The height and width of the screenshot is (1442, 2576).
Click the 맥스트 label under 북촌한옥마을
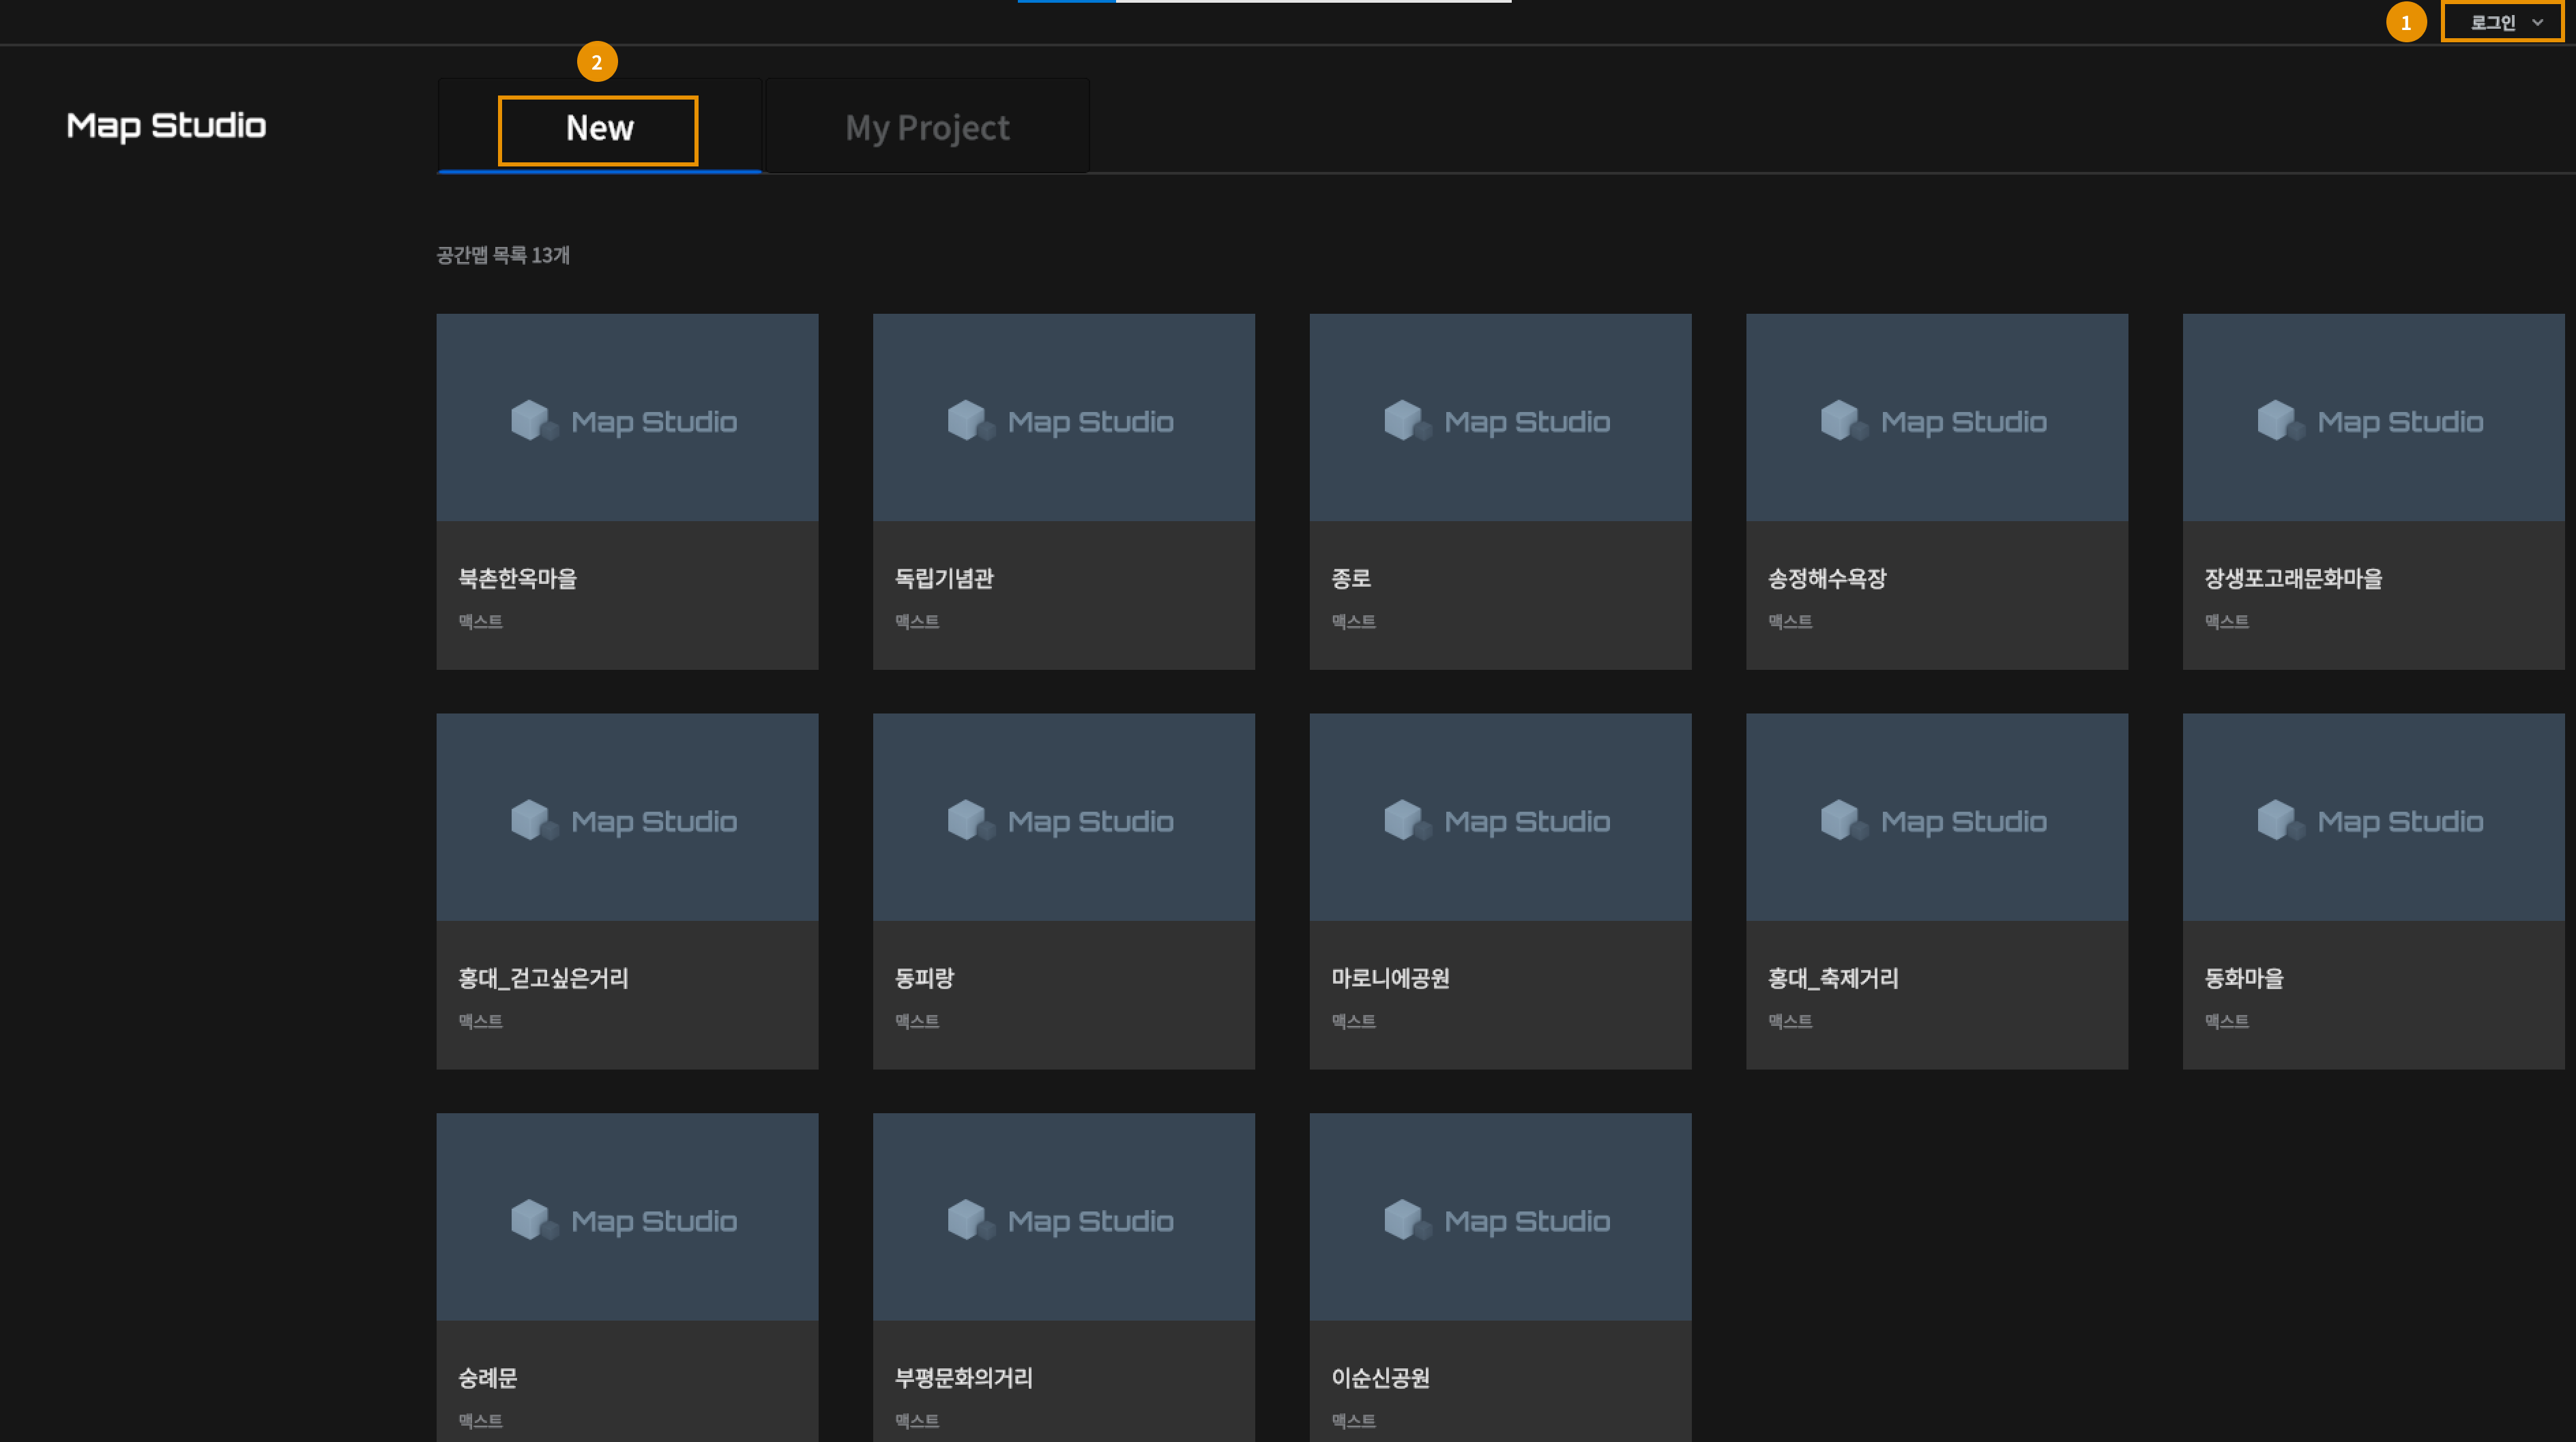[481, 621]
